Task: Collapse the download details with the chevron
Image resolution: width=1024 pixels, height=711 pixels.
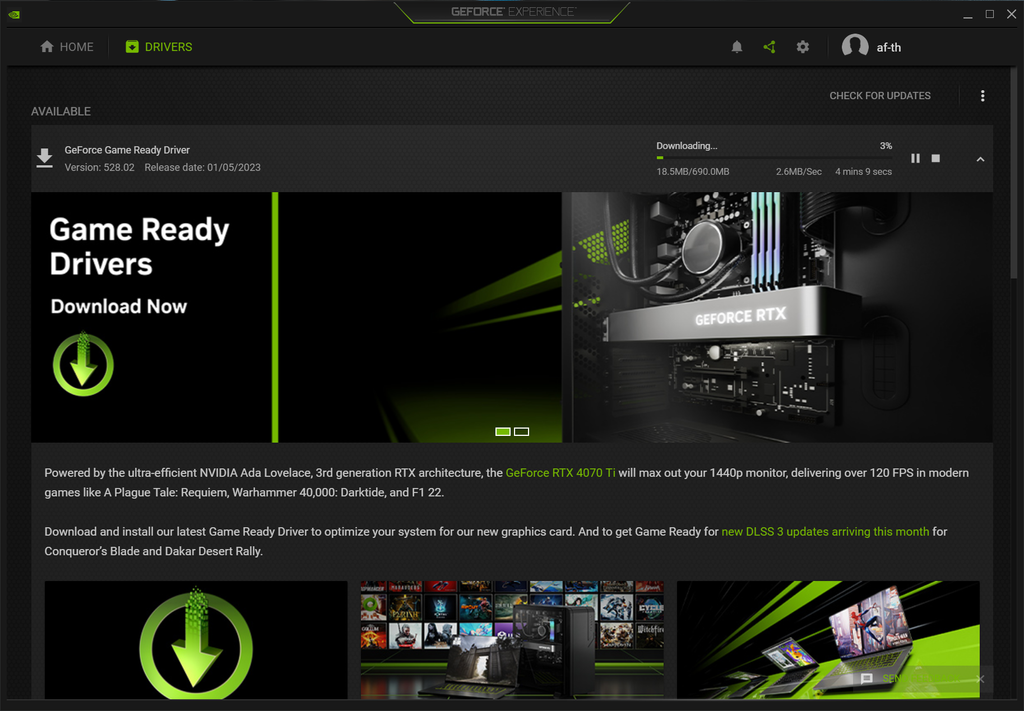Action: pos(979,158)
